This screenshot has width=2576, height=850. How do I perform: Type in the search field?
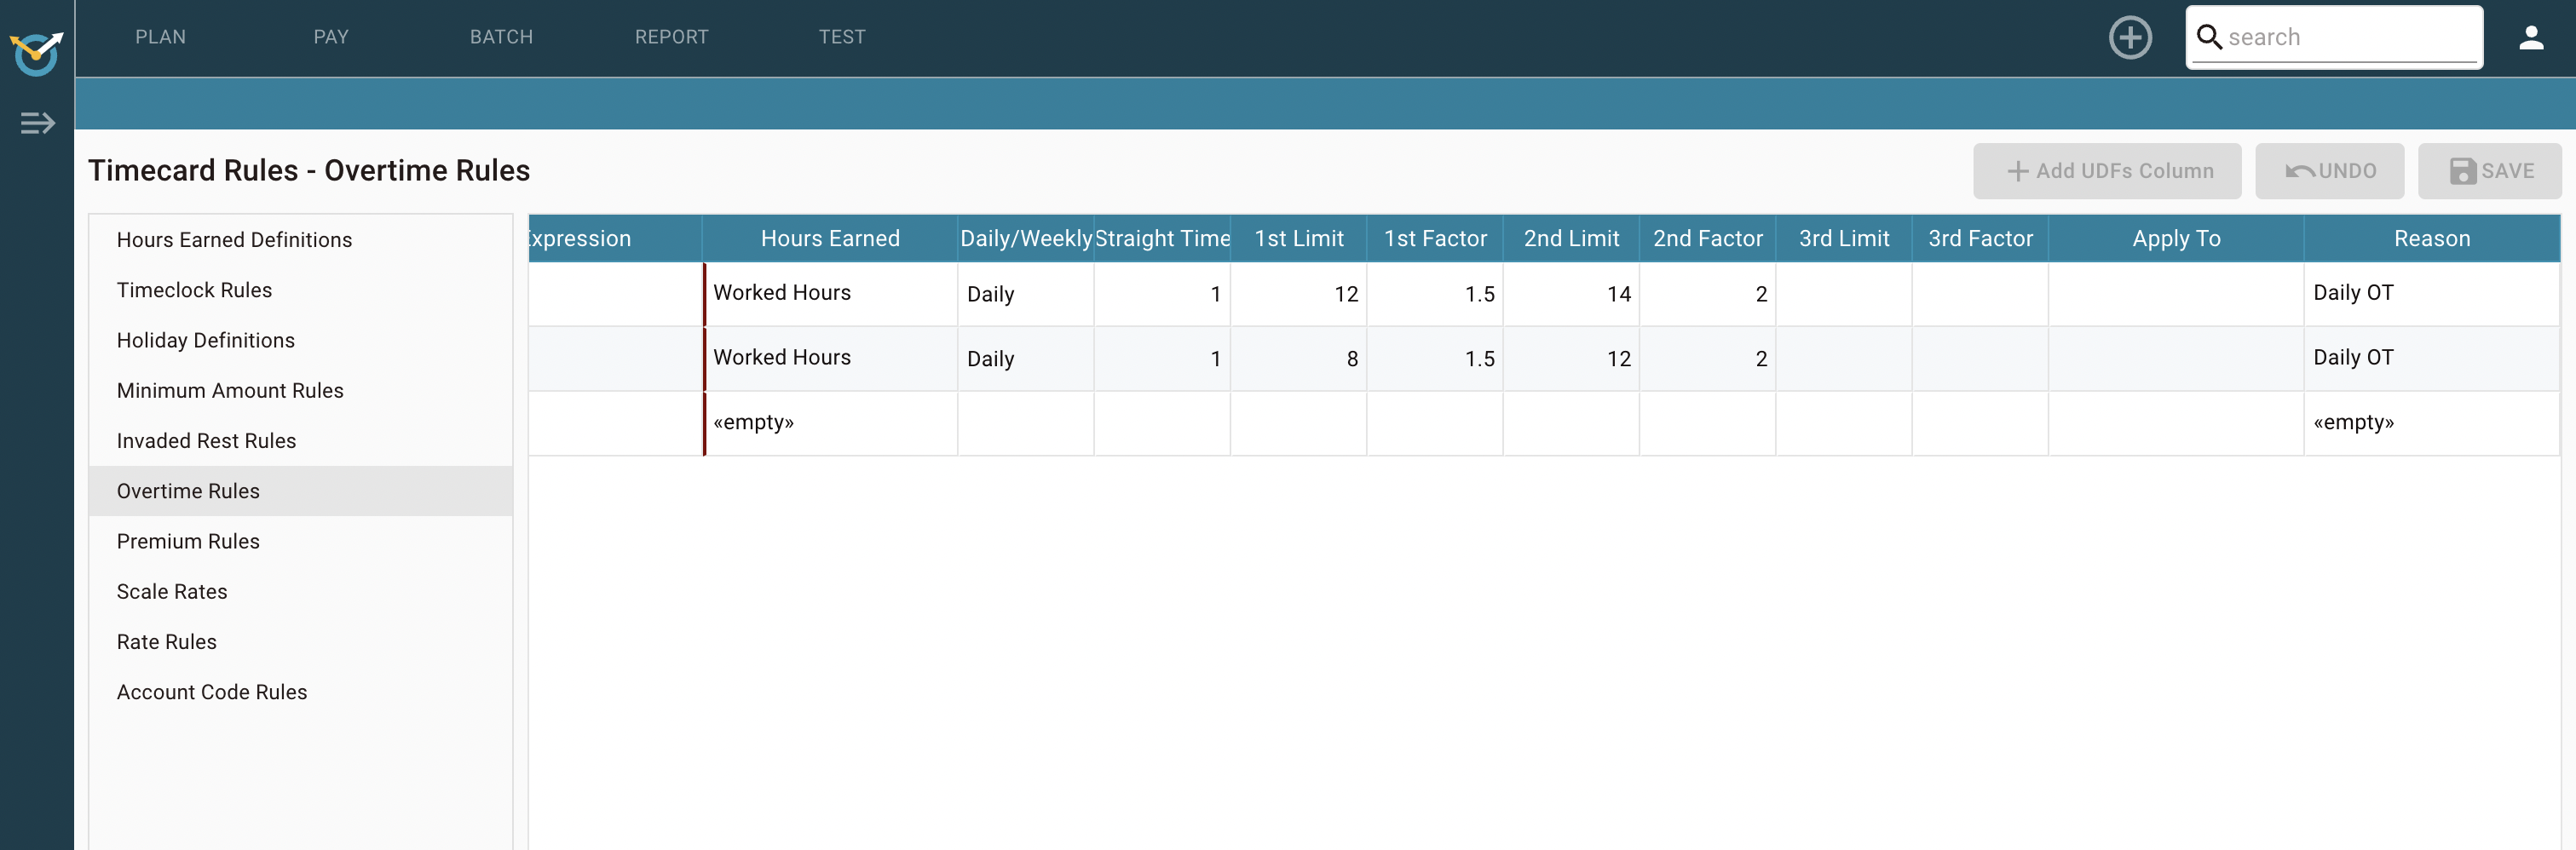[2350, 37]
